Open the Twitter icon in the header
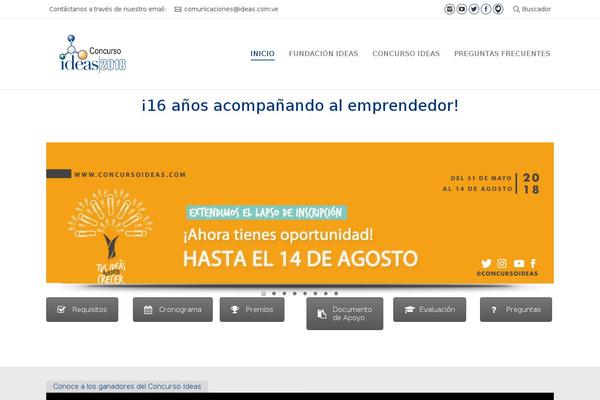 pos(474,9)
